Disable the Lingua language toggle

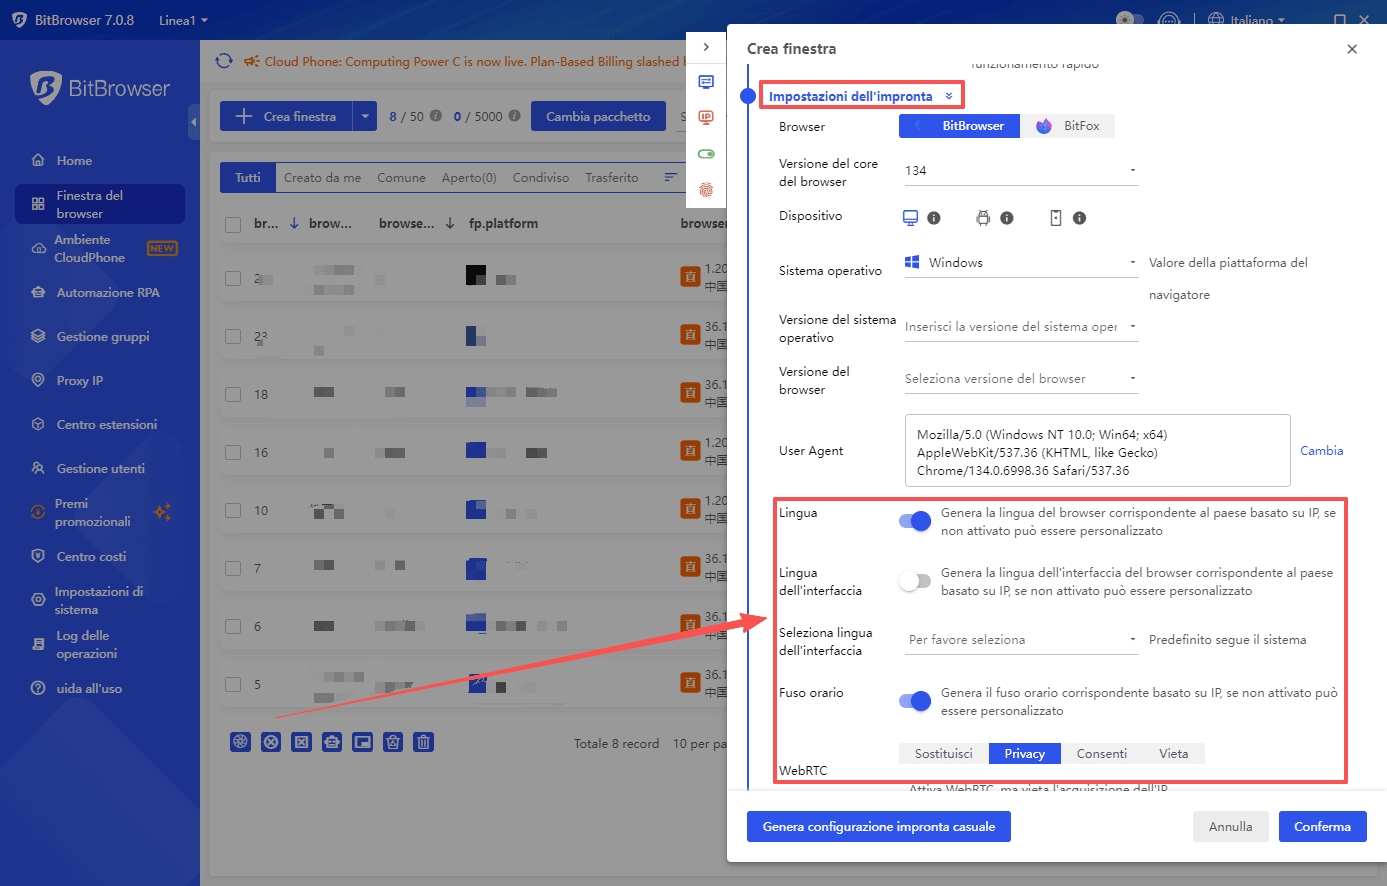coord(914,521)
